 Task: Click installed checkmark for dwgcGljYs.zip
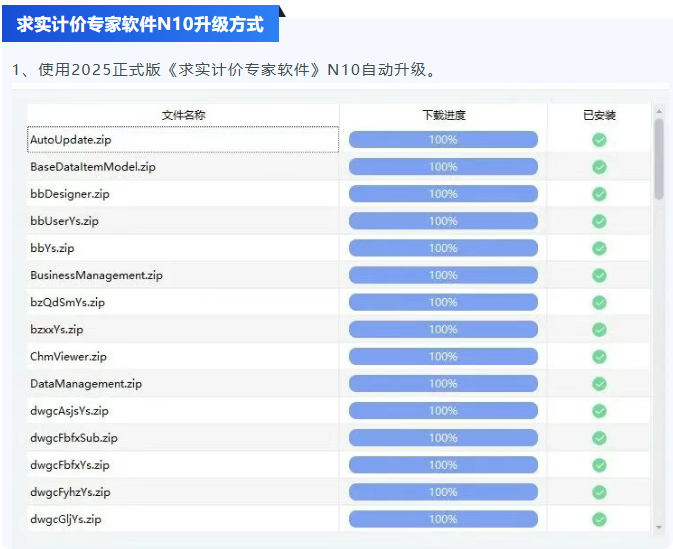tap(599, 519)
